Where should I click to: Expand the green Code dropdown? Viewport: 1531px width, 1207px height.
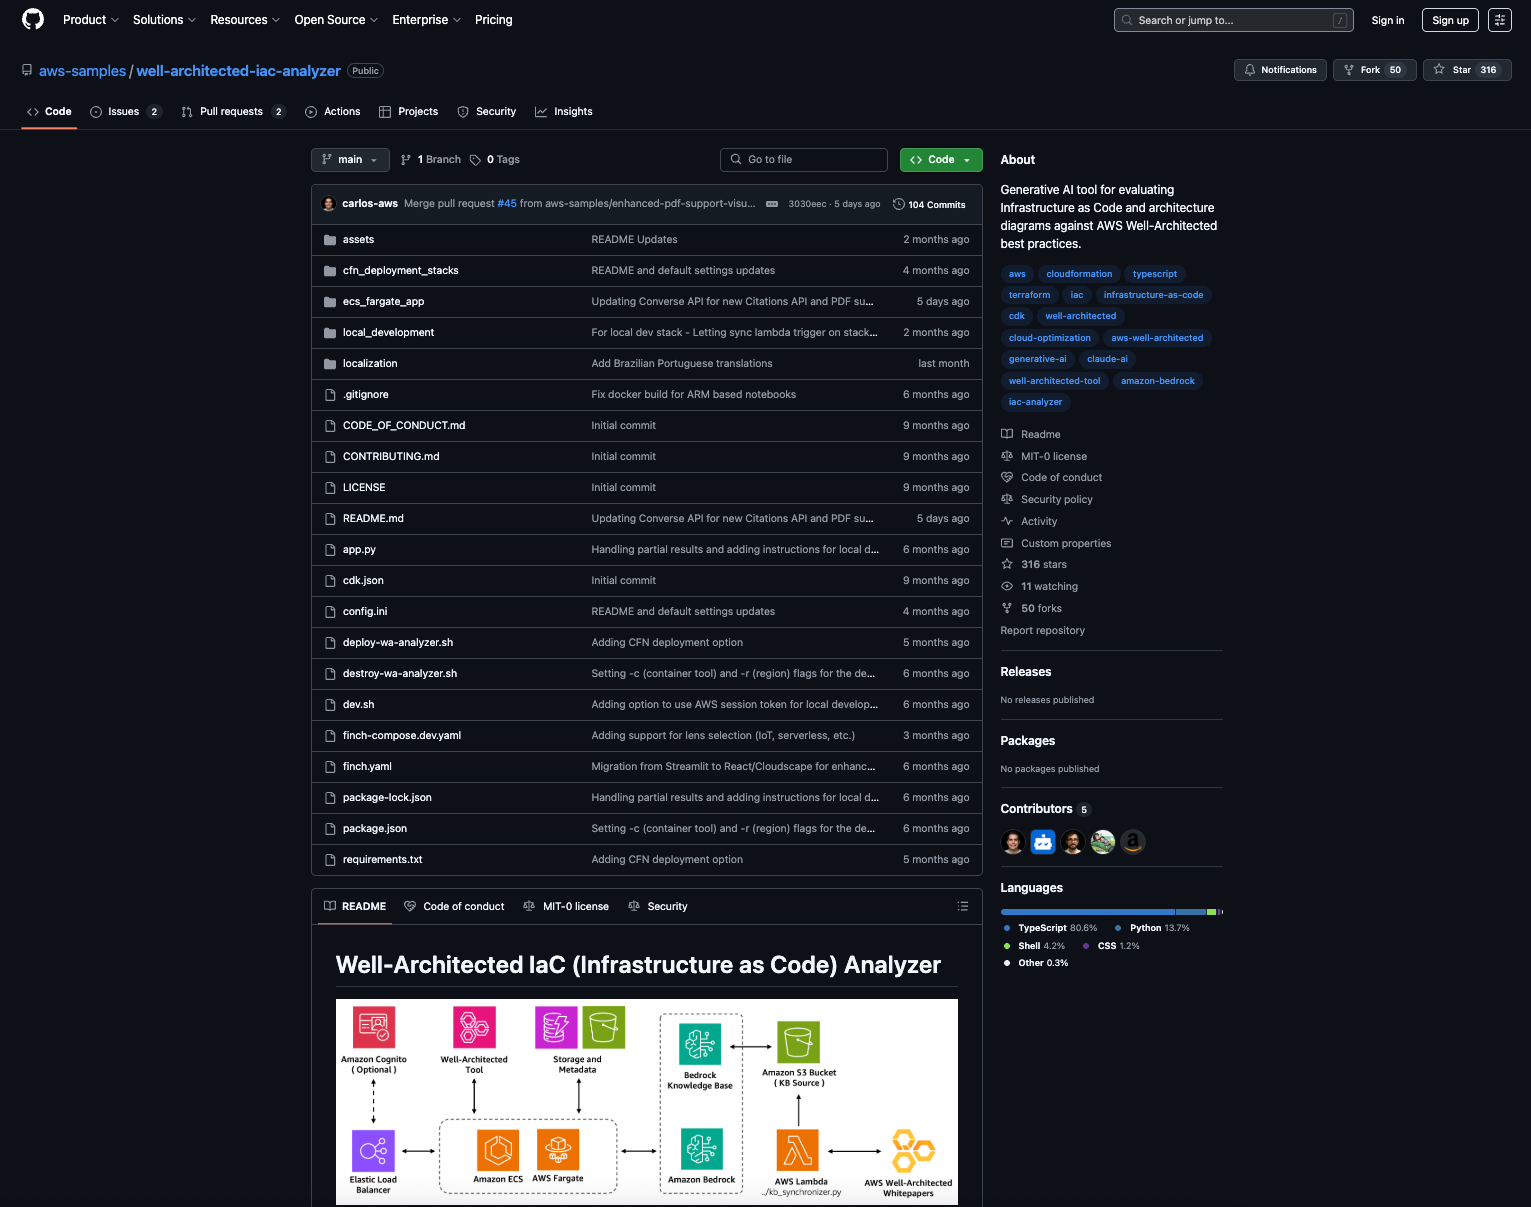pyautogui.click(x=940, y=160)
